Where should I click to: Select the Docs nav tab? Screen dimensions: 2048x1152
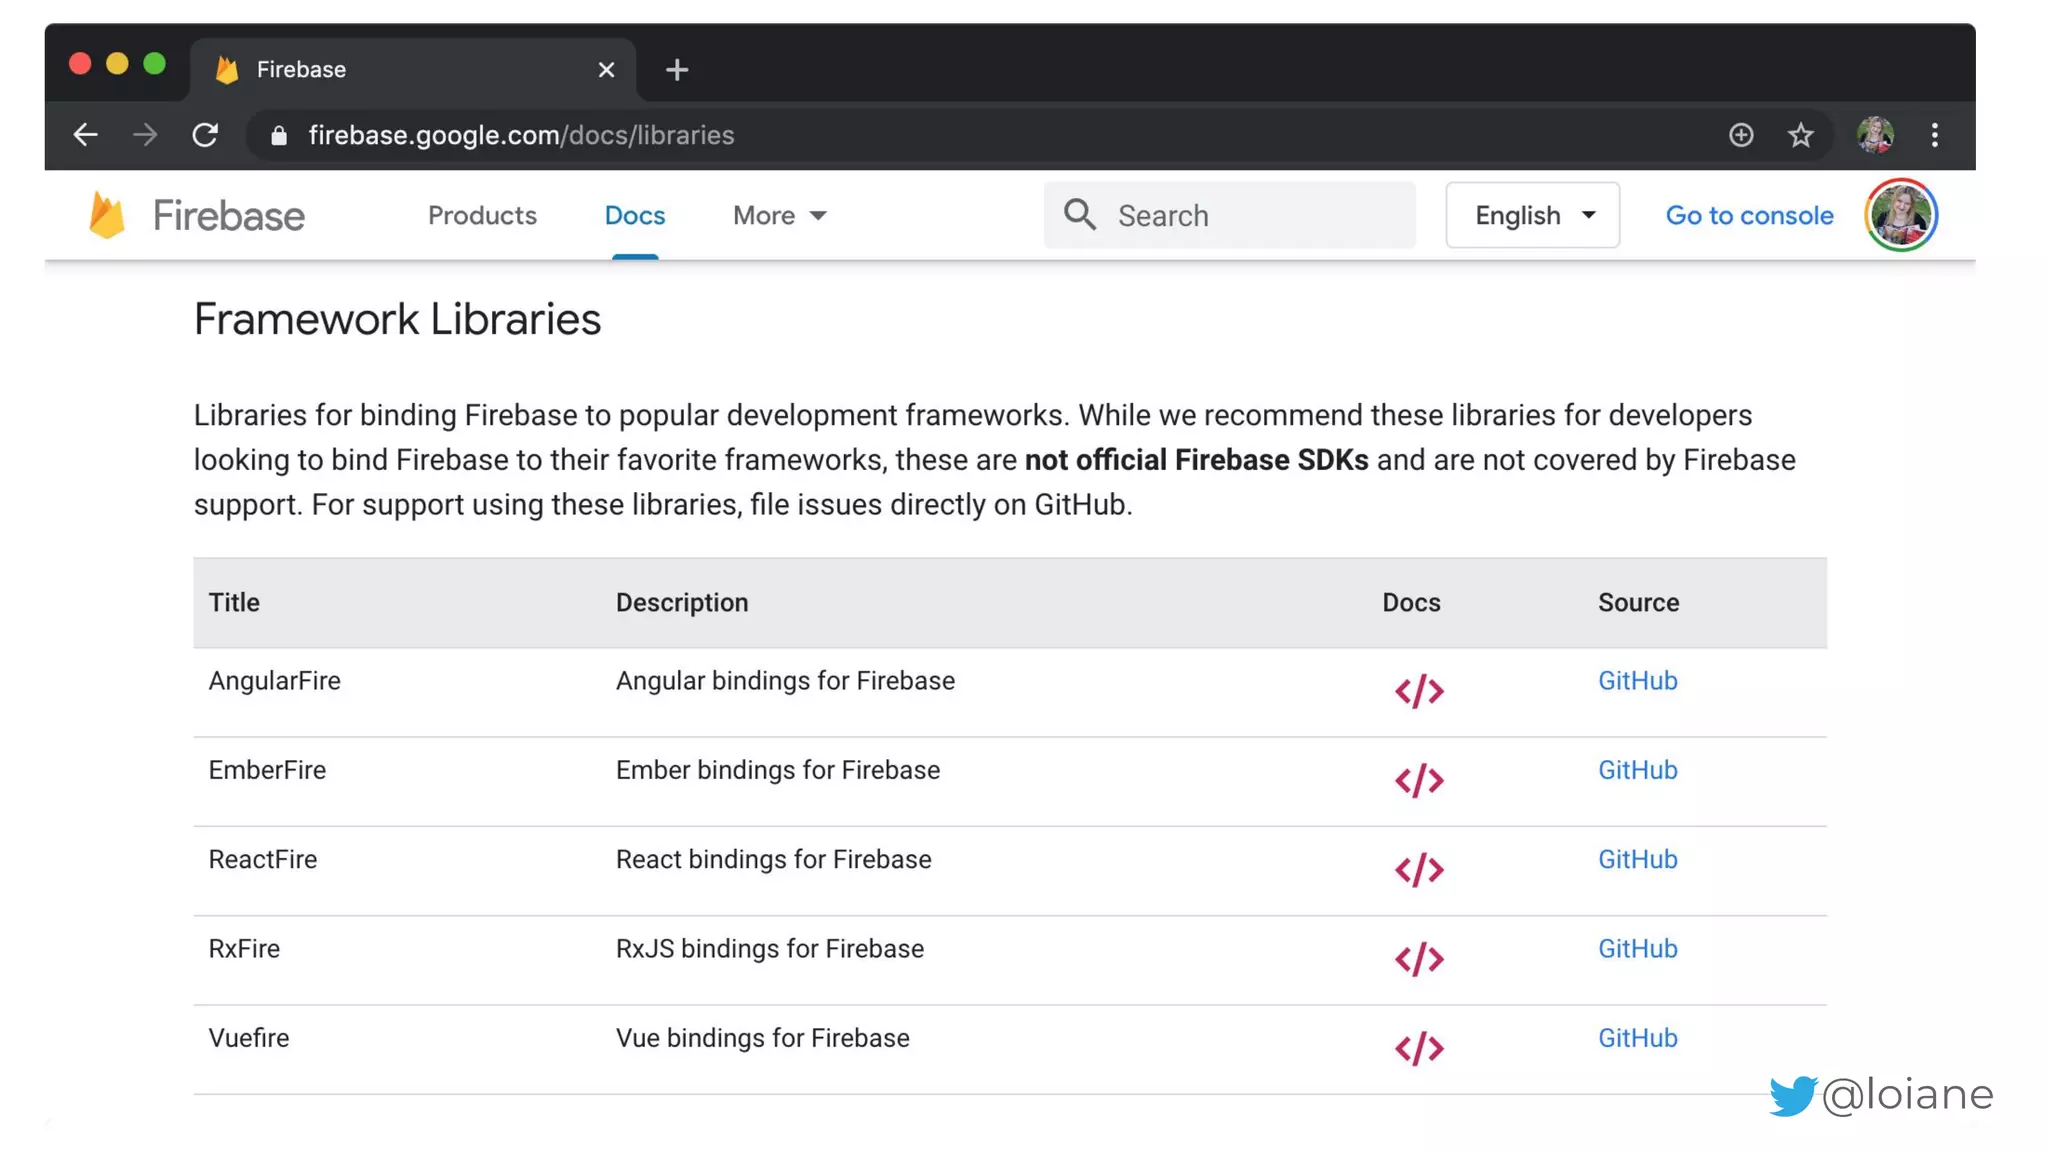634,215
